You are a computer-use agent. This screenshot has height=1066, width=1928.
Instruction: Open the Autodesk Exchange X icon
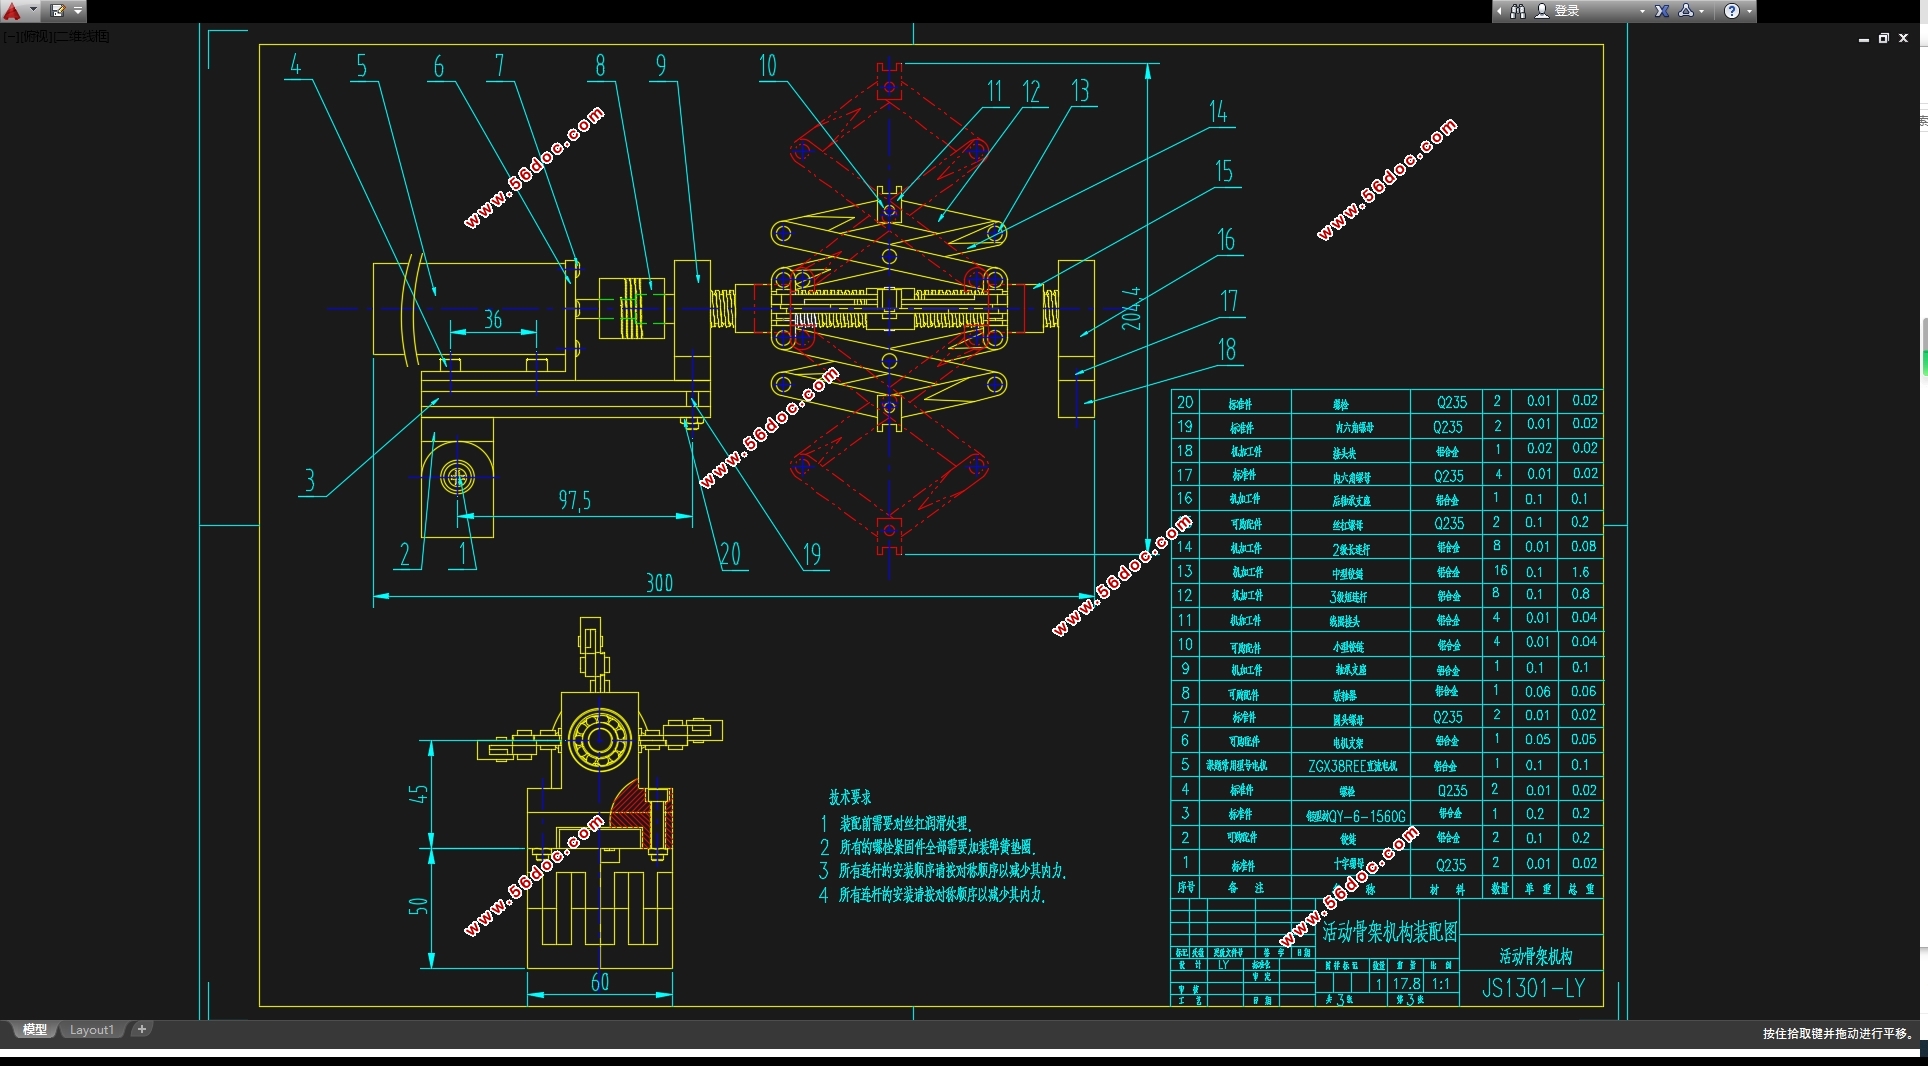1662,11
